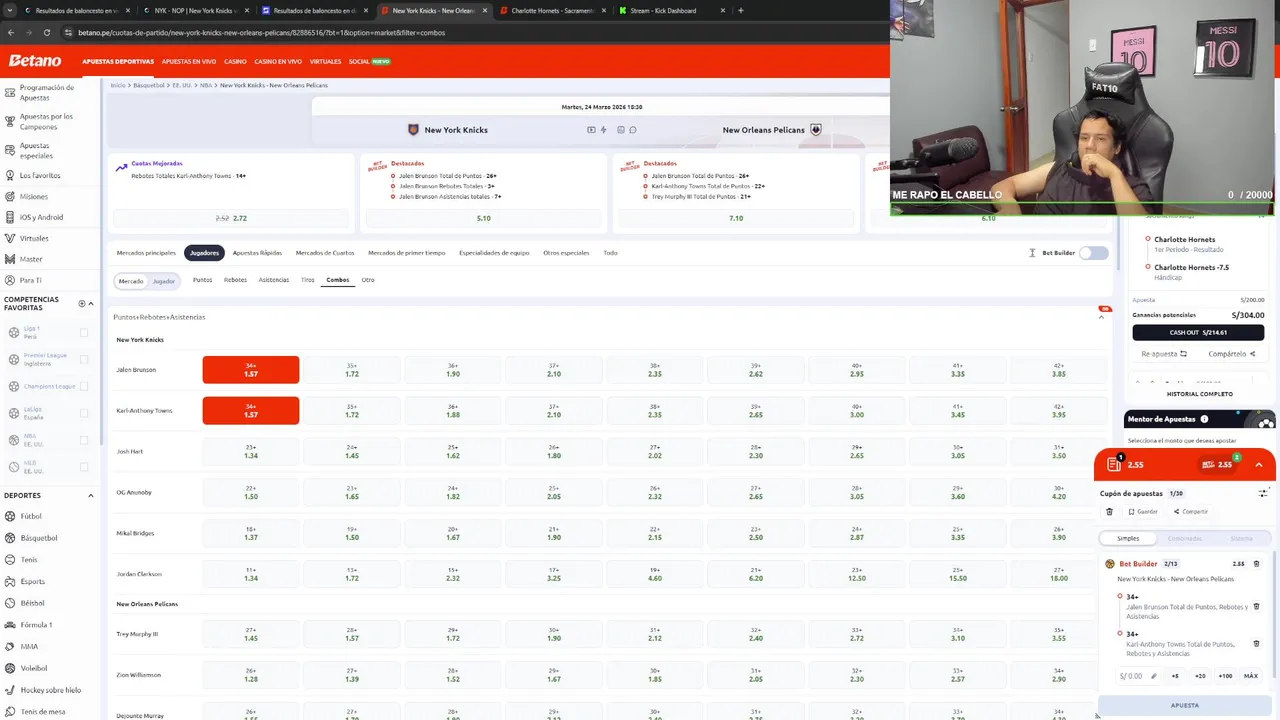Select Simples bet type tab
This screenshot has width=1280, height=720.
point(1128,538)
